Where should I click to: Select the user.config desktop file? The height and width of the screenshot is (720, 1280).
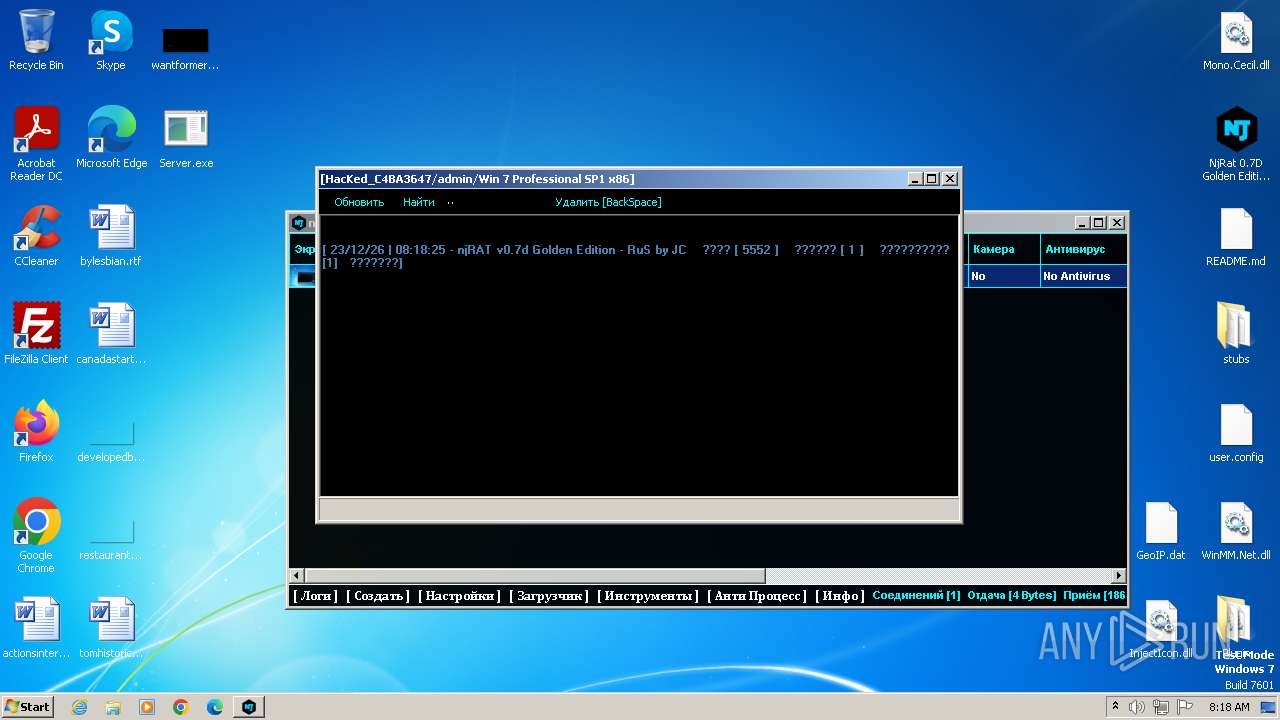click(1236, 432)
